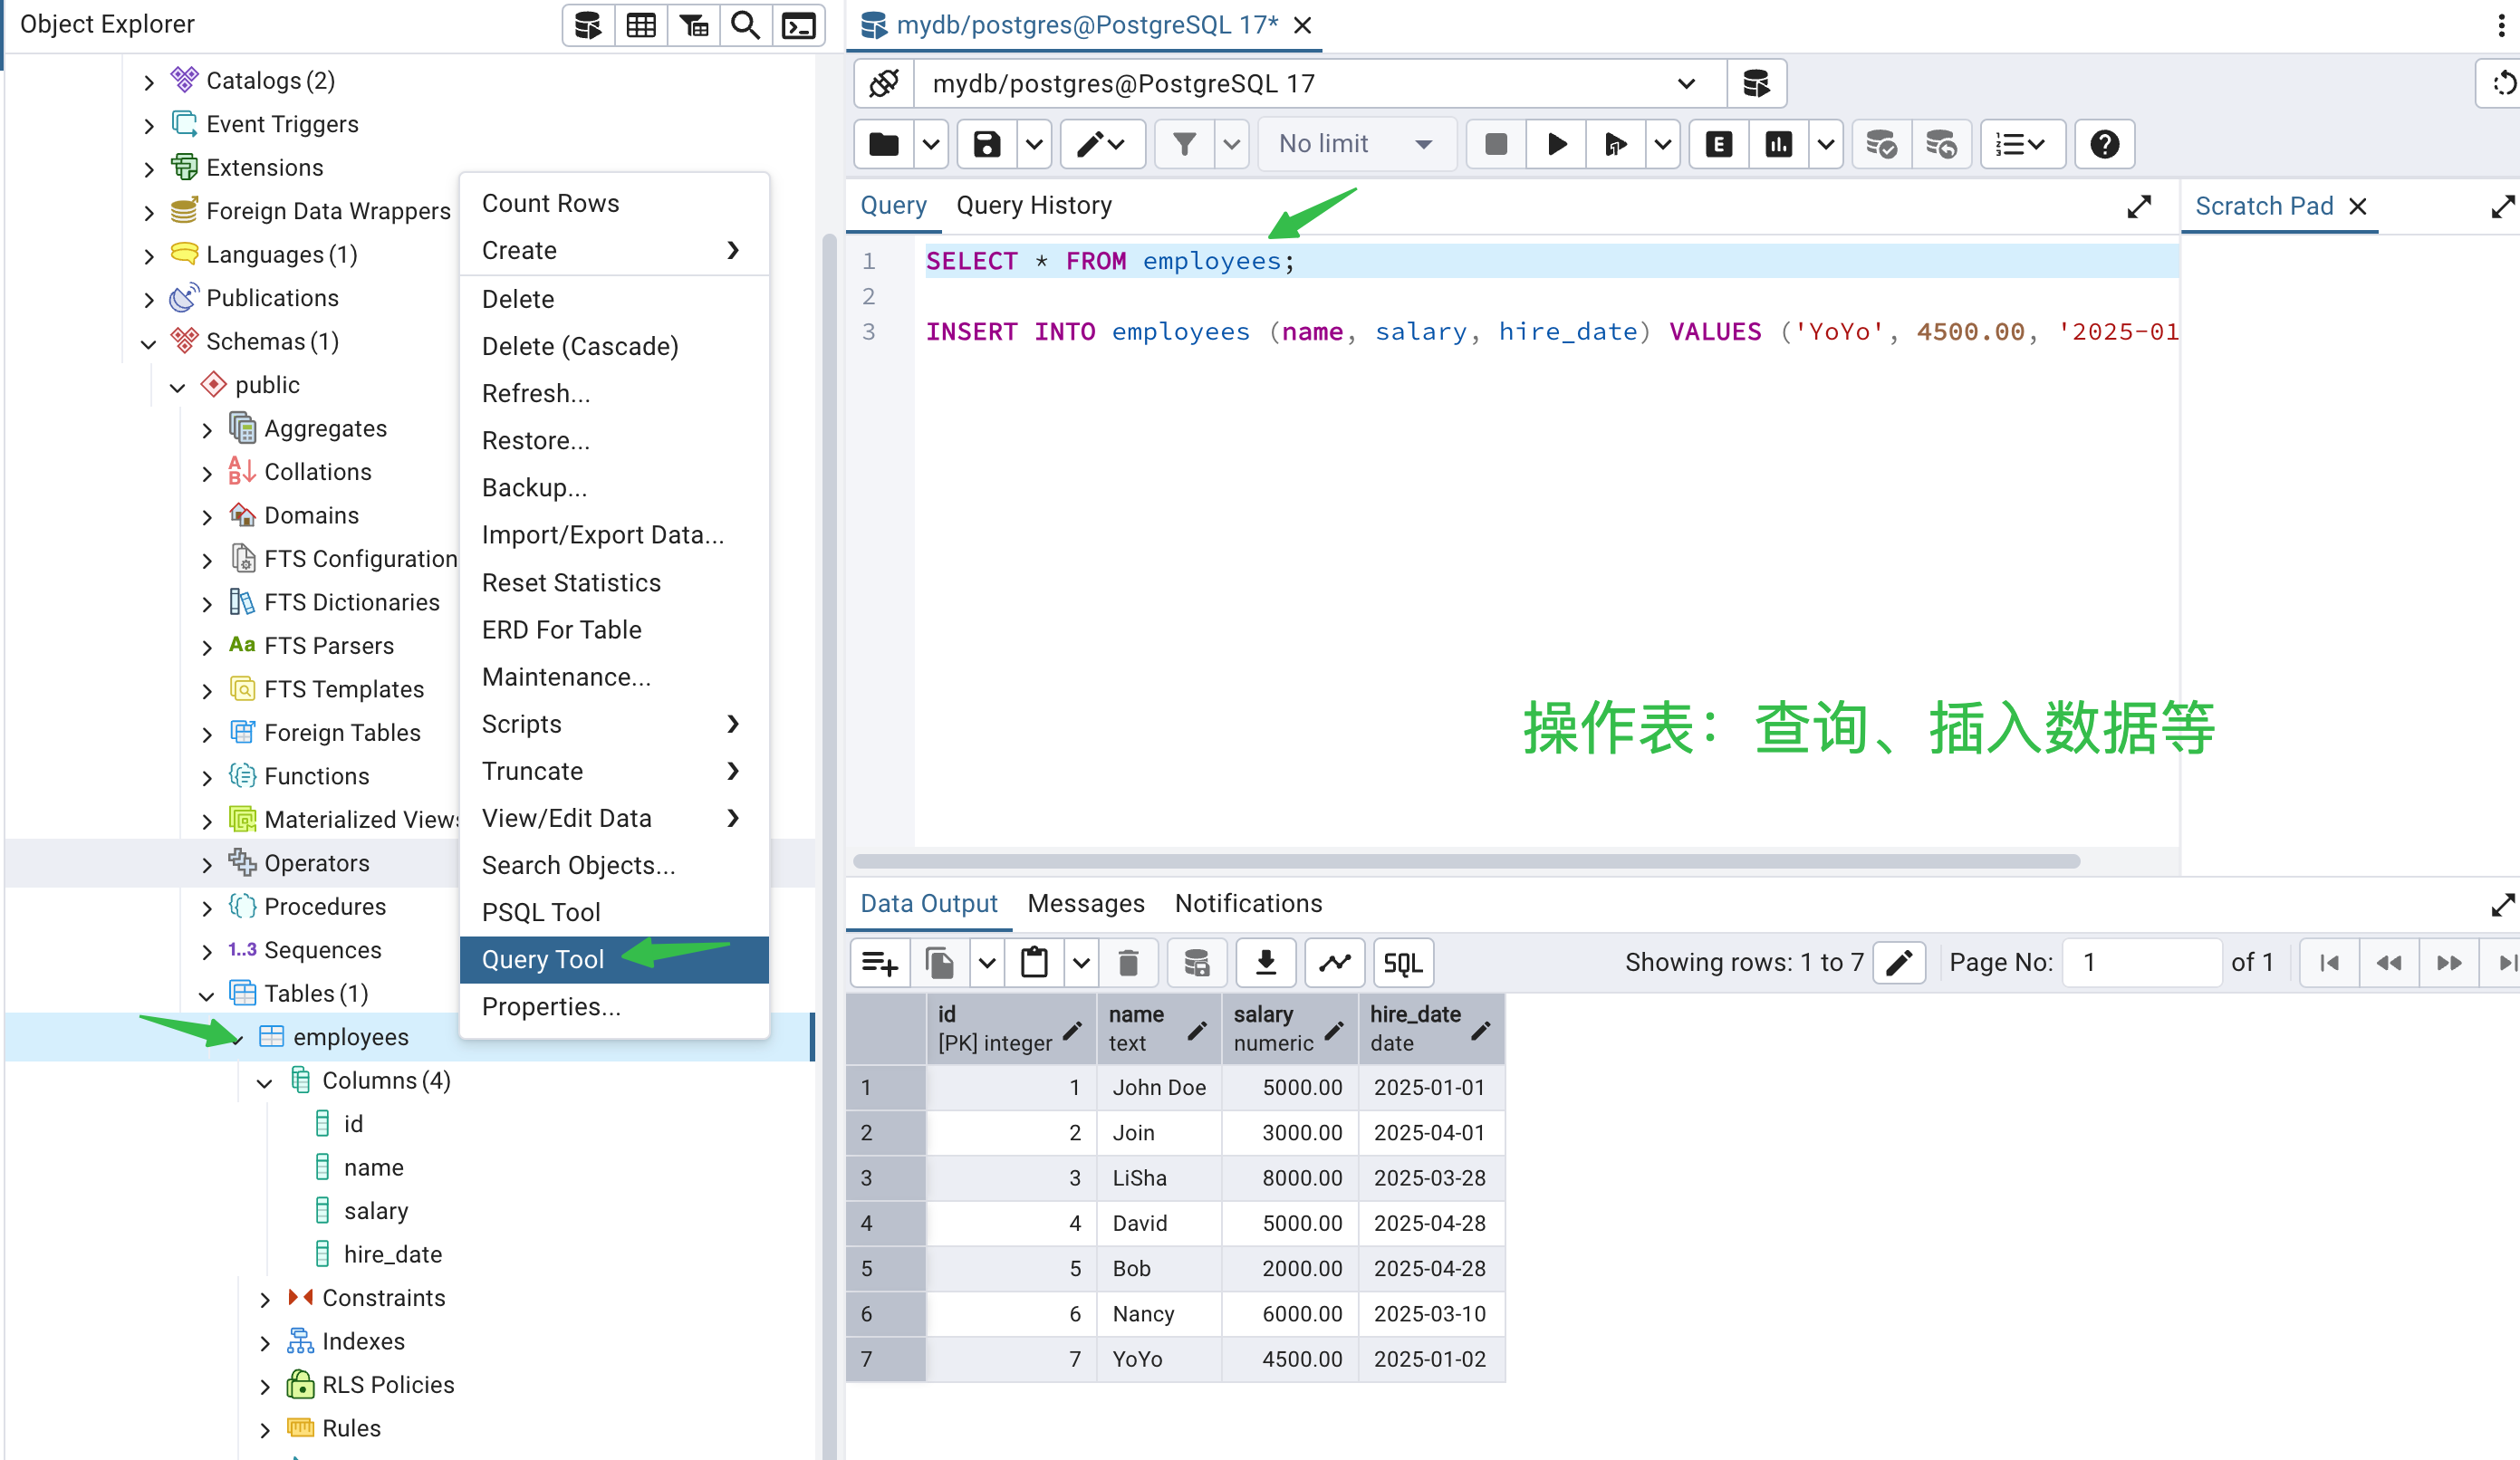Click the Execute script play button
Image resolution: width=2520 pixels, height=1460 pixels.
1556,144
